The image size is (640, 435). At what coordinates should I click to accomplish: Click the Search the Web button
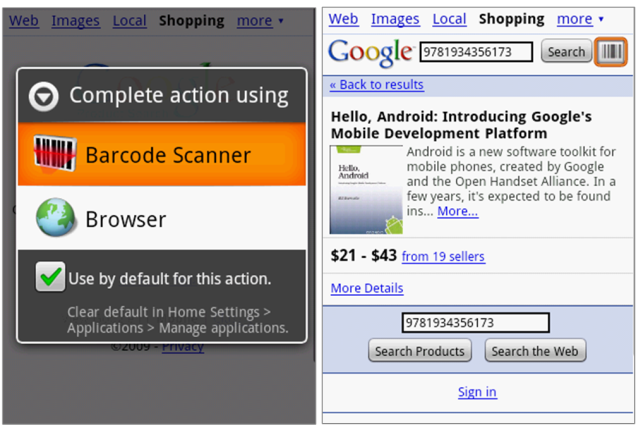535,351
